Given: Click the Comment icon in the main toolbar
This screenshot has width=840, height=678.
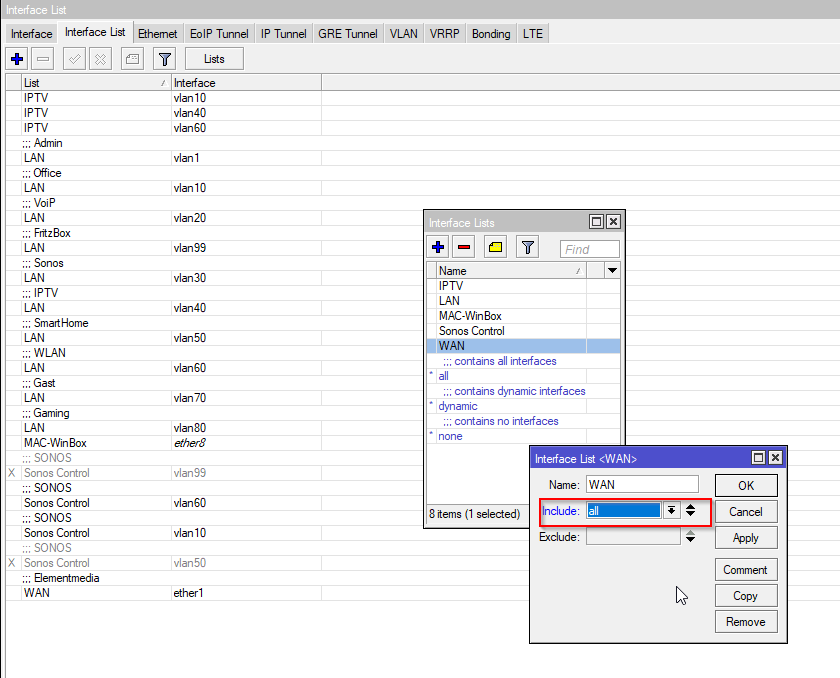Looking at the screenshot, I should (x=132, y=59).
